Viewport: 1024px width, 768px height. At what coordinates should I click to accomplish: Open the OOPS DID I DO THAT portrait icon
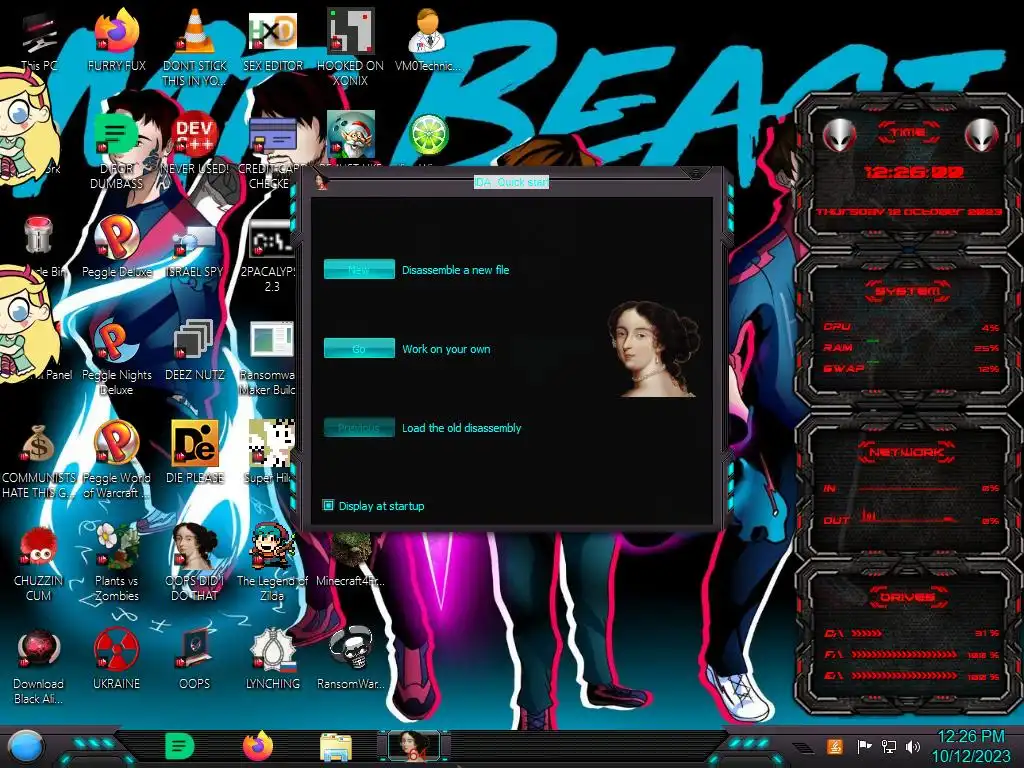195,546
